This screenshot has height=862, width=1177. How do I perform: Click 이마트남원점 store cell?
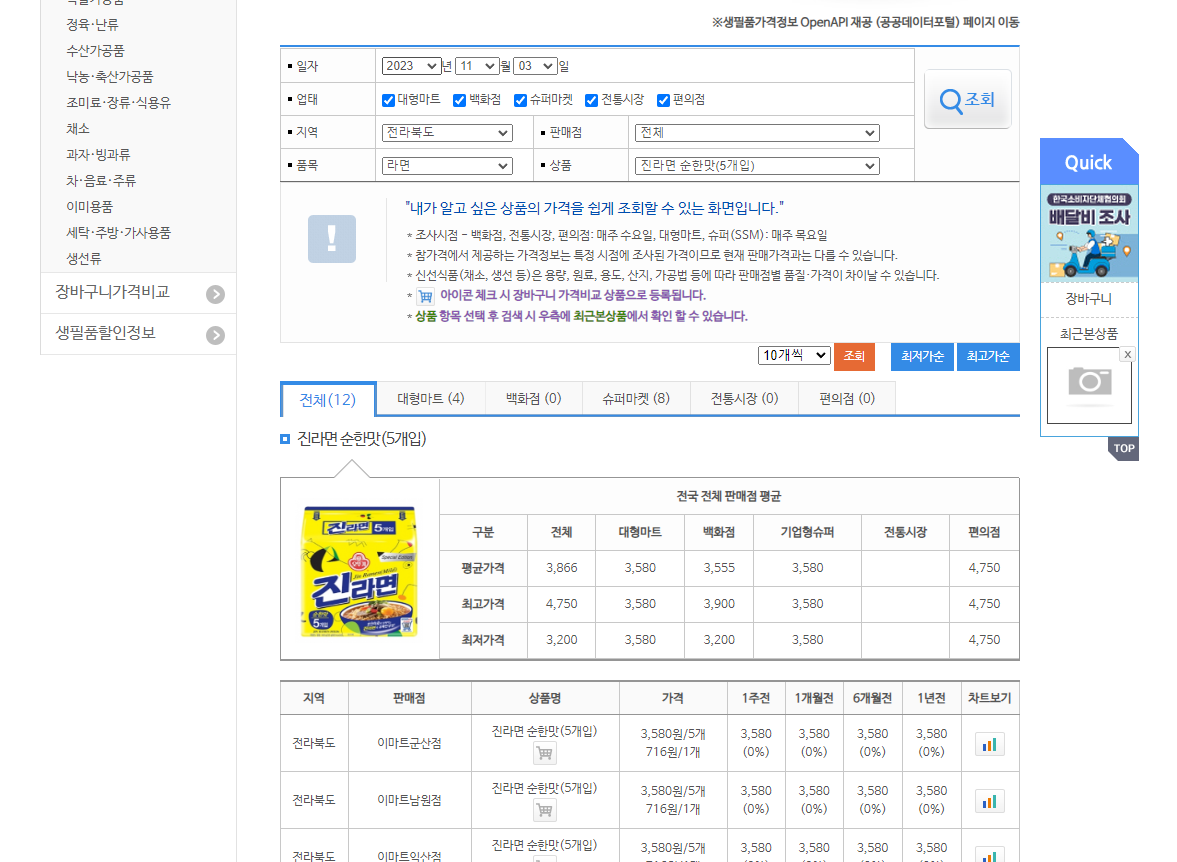(x=409, y=800)
